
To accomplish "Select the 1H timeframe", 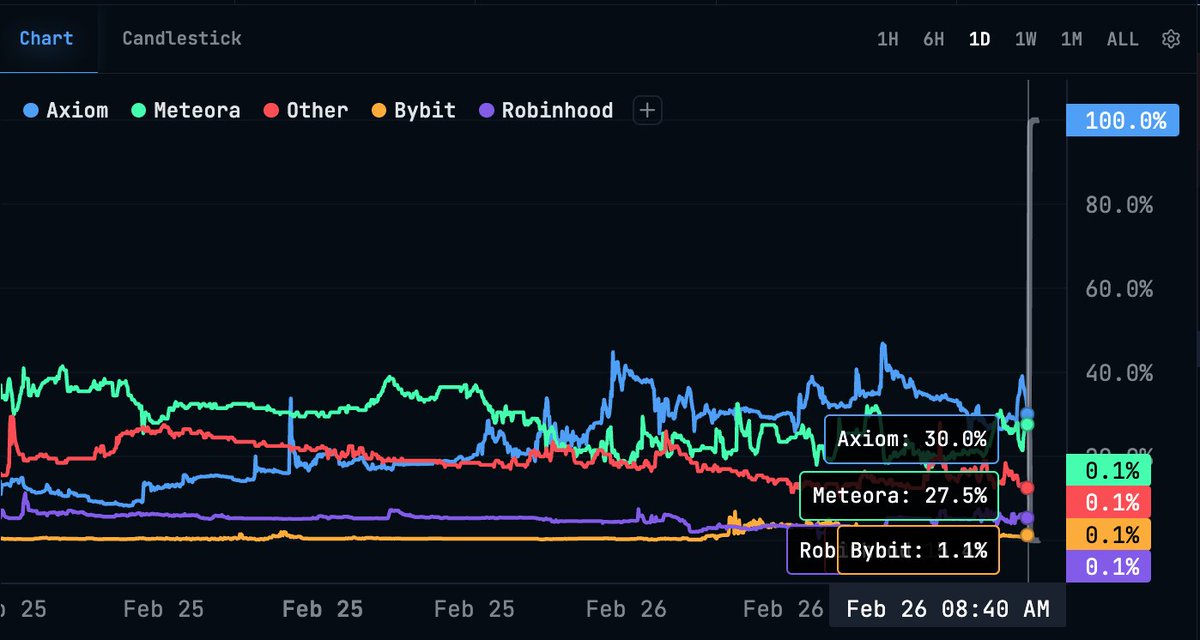I will 887,38.
